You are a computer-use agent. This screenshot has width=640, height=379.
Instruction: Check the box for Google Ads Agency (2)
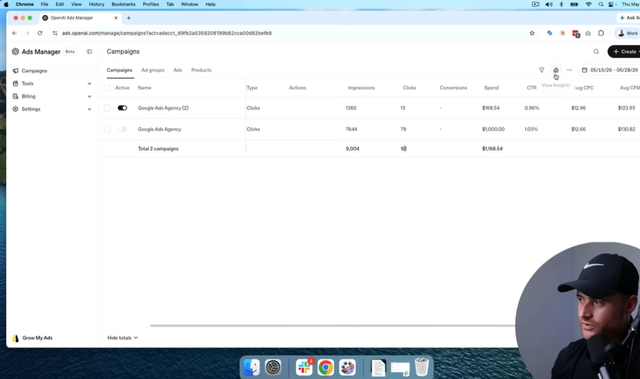(x=107, y=108)
